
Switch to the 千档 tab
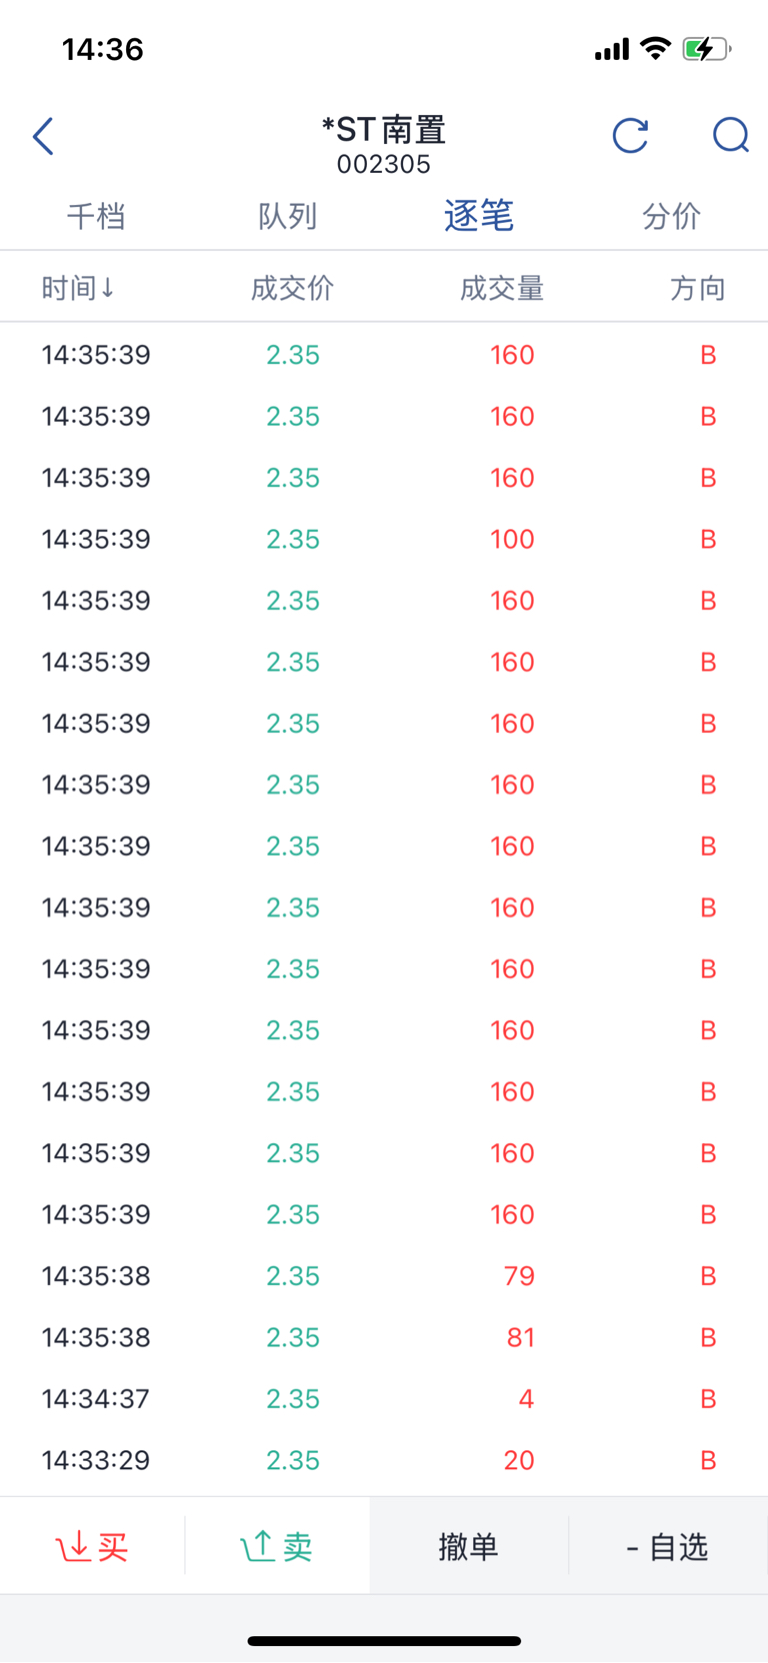pyautogui.click(x=96, y=216)
